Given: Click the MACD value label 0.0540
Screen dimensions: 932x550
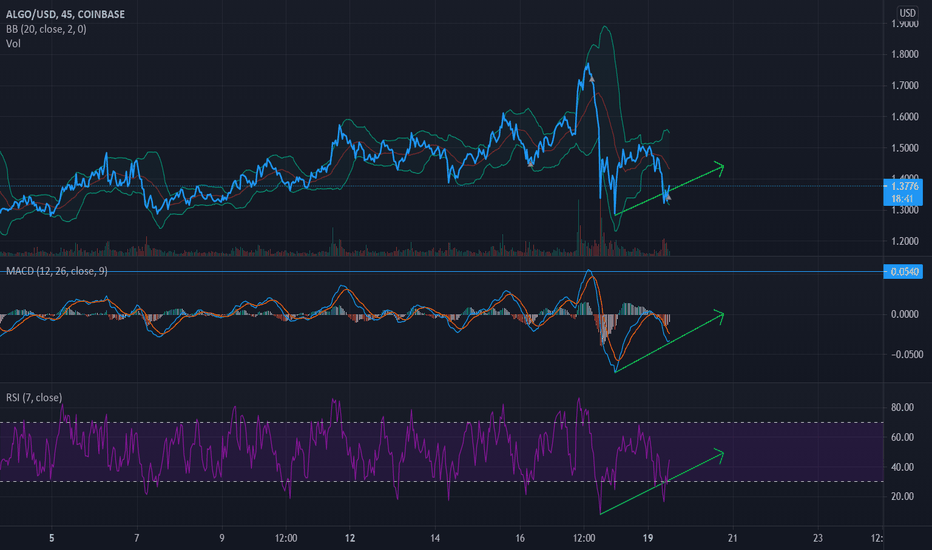Looking at the screenshot, I should [x=903, y=272].
